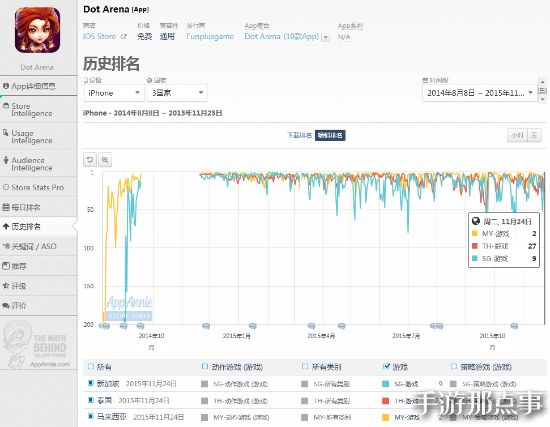Select 每日排名 in the sidebar
550x427 pixels.
tap(38, 207)
